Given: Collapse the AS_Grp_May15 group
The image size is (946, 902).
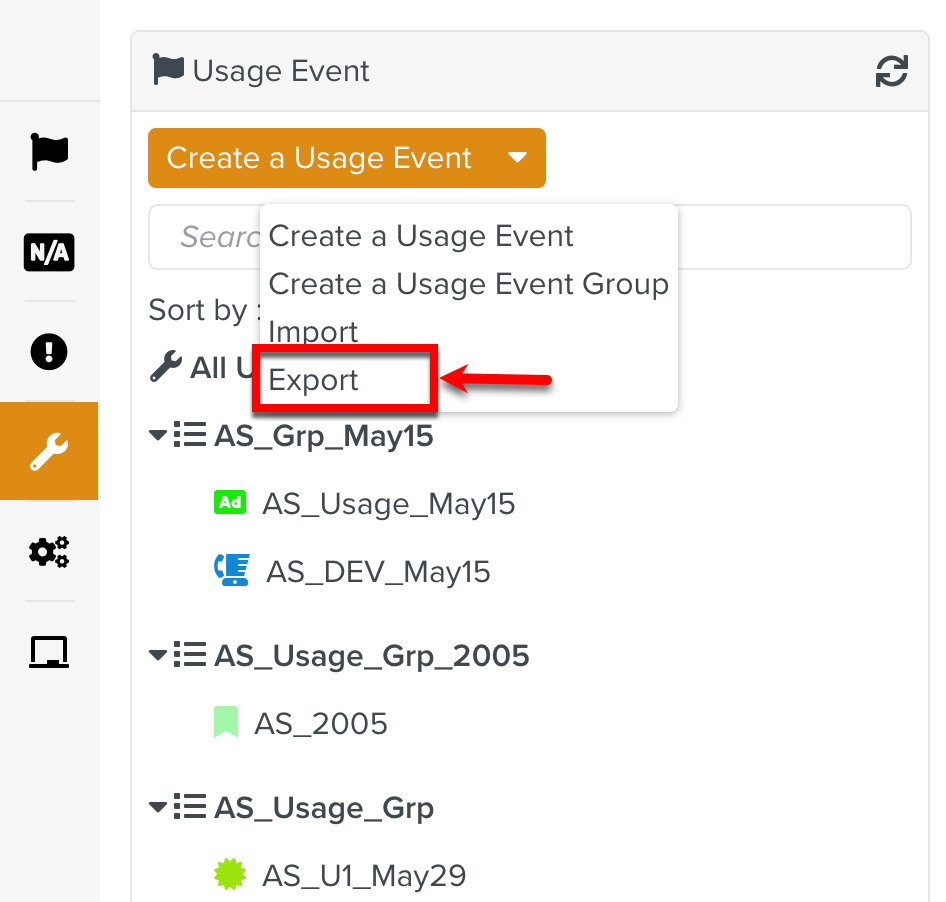Looking at the screenshot, I should (x=158, y=436).
